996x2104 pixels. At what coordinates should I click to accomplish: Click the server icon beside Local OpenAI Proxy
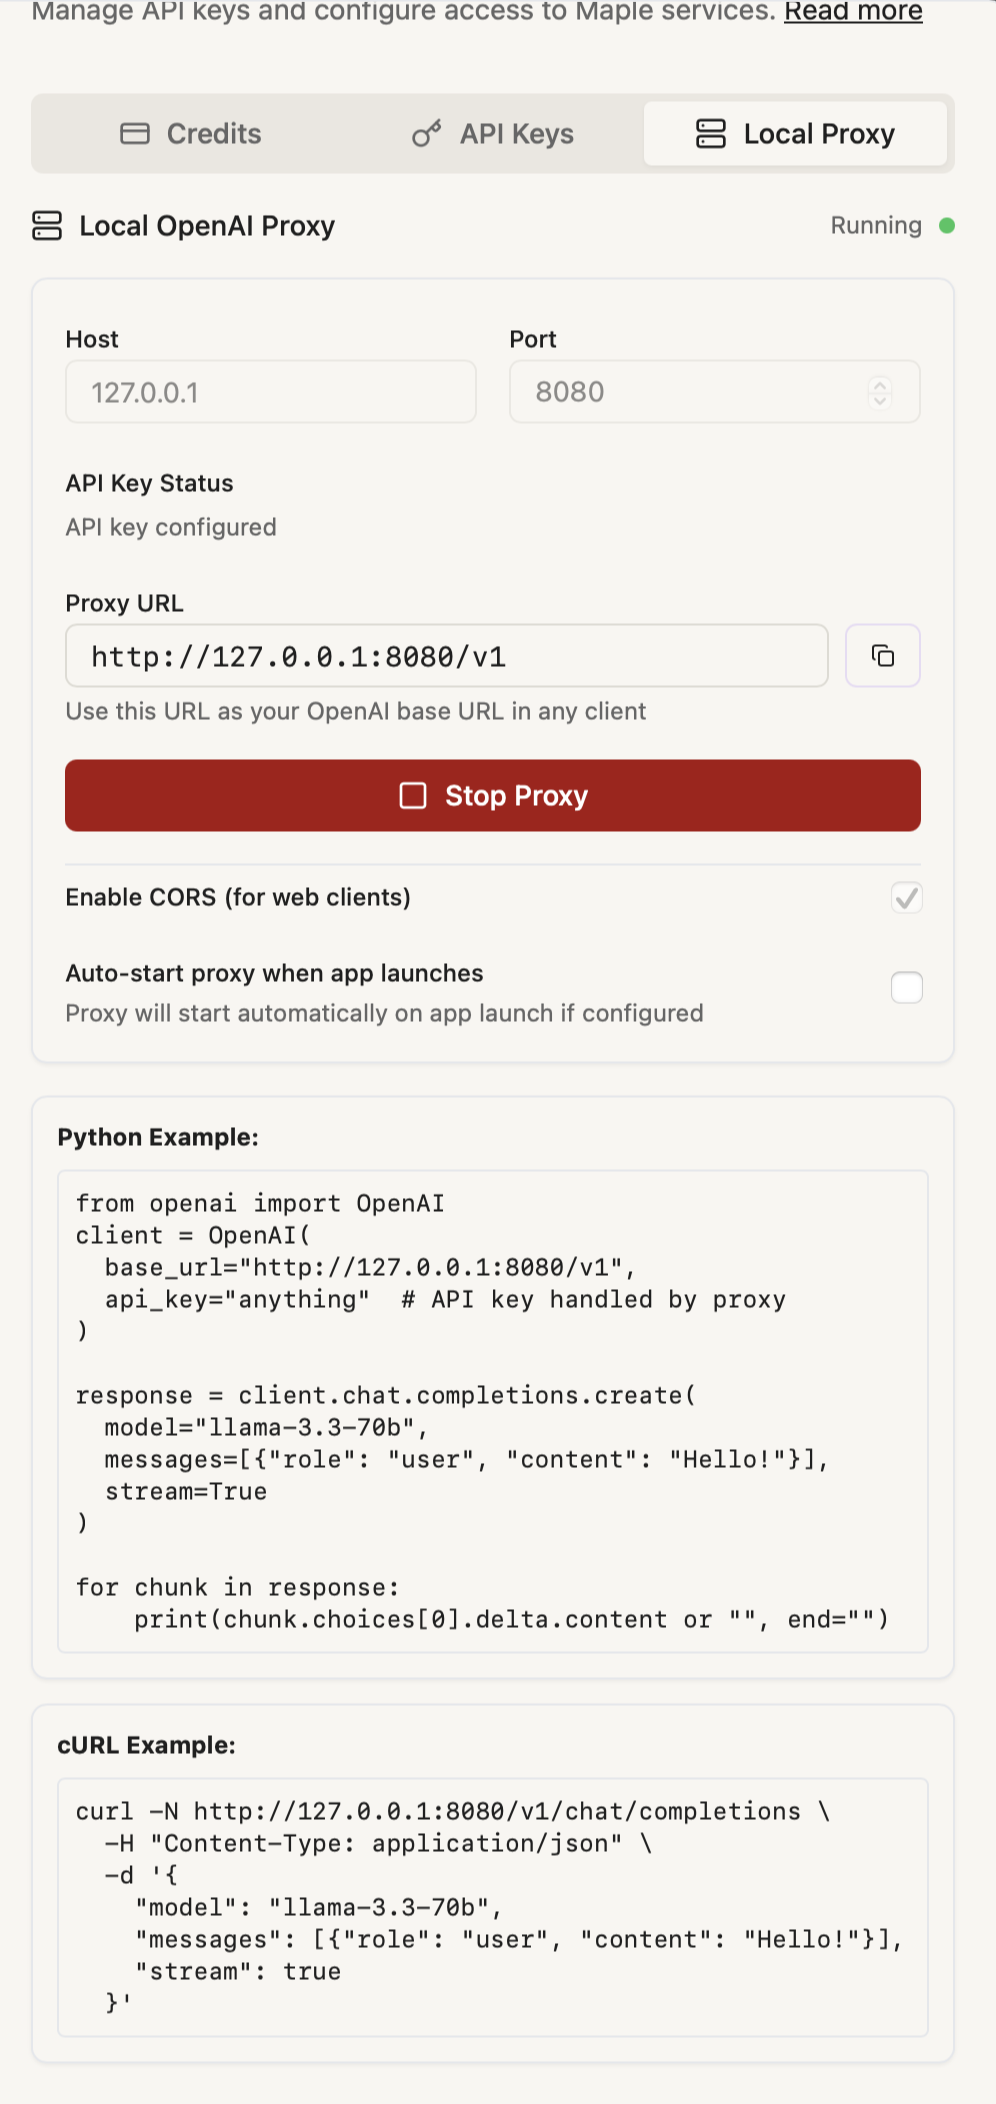tap(47, 226)
